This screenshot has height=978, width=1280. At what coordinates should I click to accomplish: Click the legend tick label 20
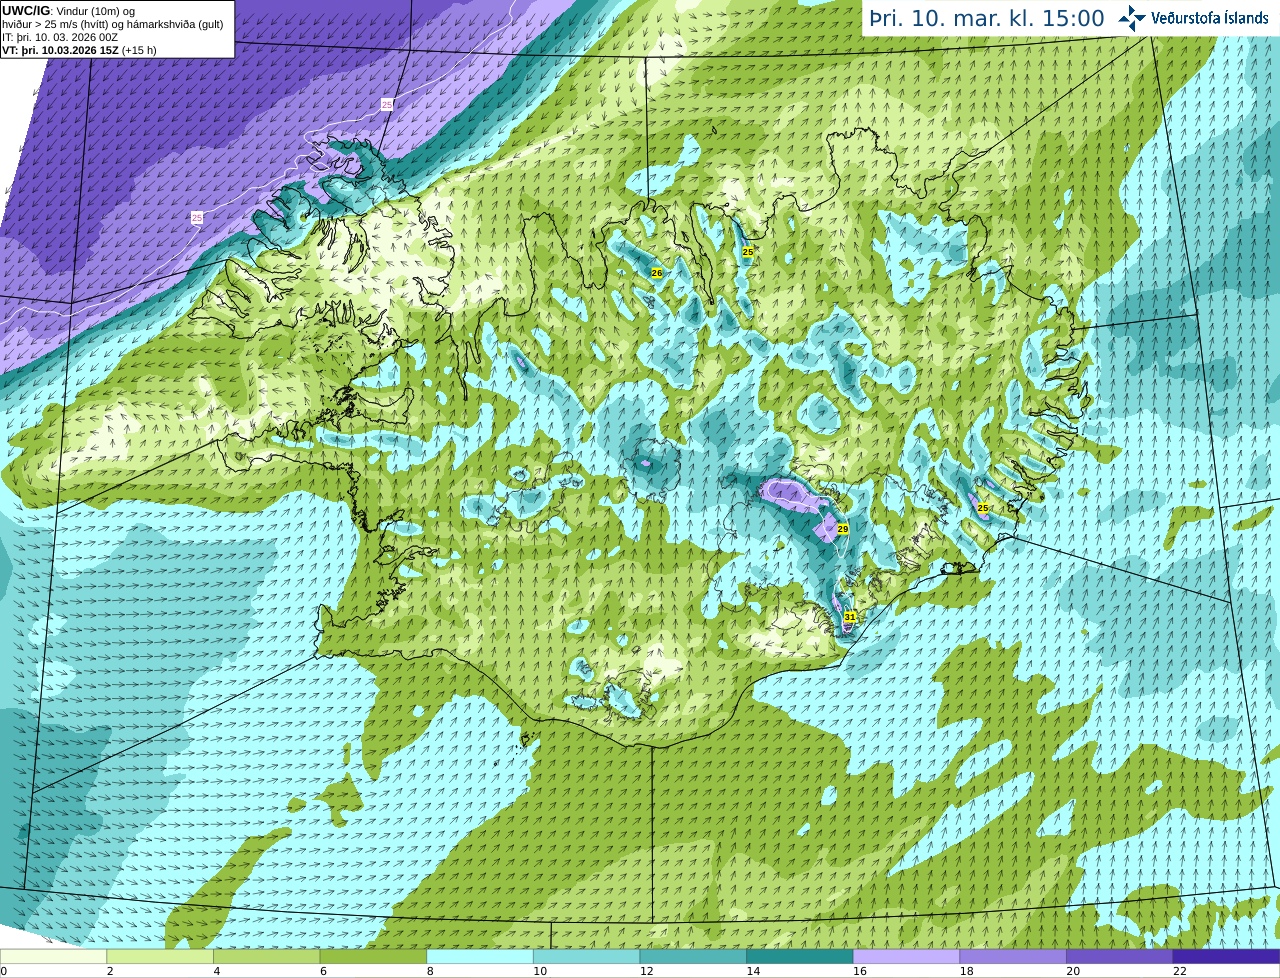click(x=1073, y=970)
